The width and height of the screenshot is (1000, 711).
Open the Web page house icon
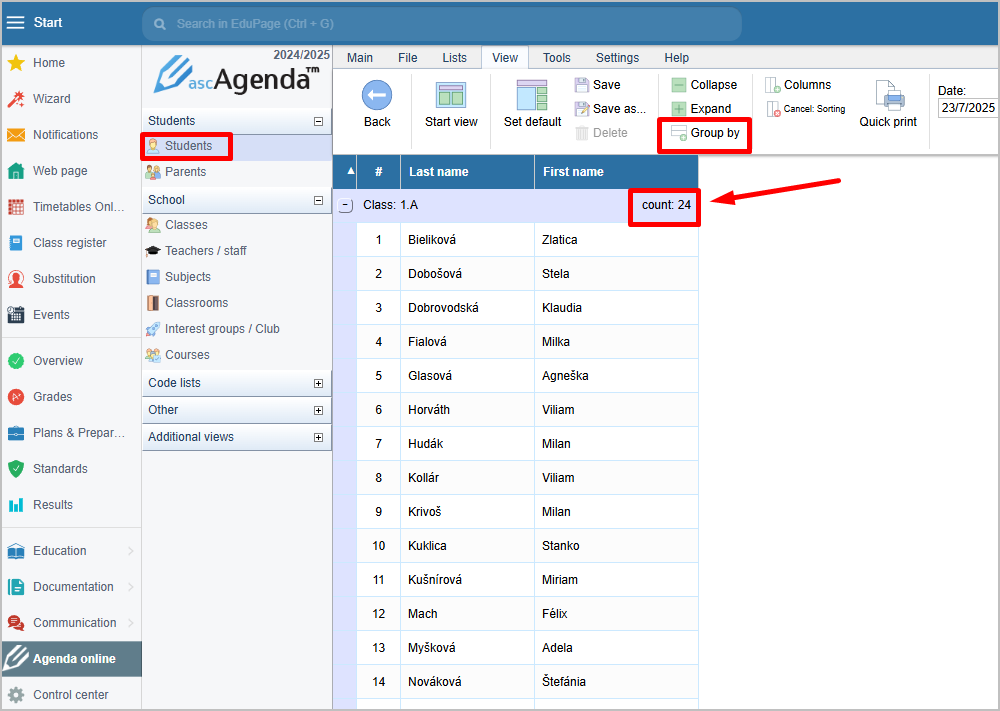coord(16,171)
